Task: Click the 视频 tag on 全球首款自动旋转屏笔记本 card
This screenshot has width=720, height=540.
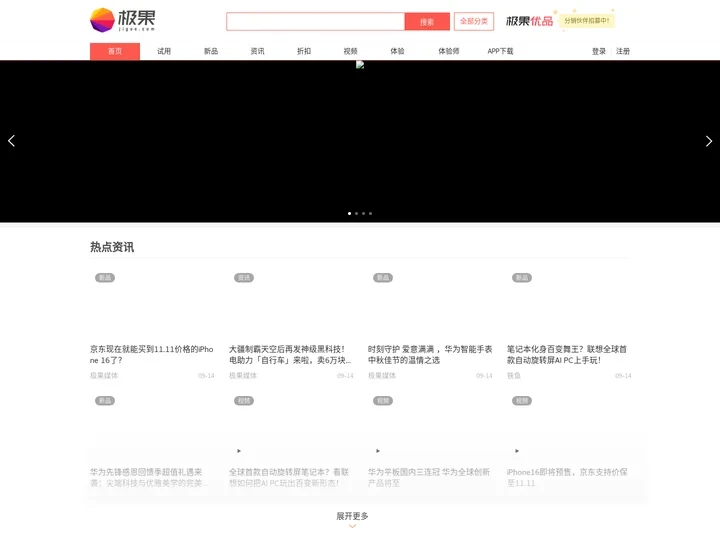Action: (x=244, y=401)
